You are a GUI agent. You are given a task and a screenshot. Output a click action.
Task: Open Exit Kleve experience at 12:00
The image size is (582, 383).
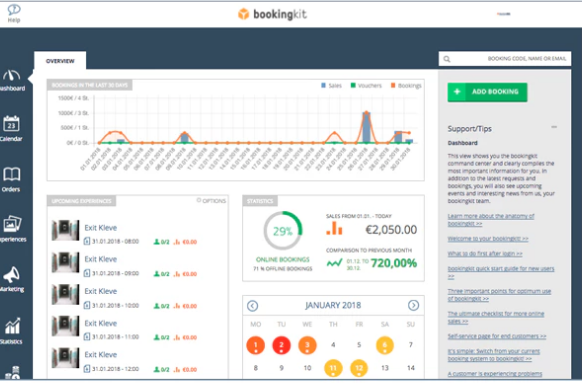coord(101,354)
